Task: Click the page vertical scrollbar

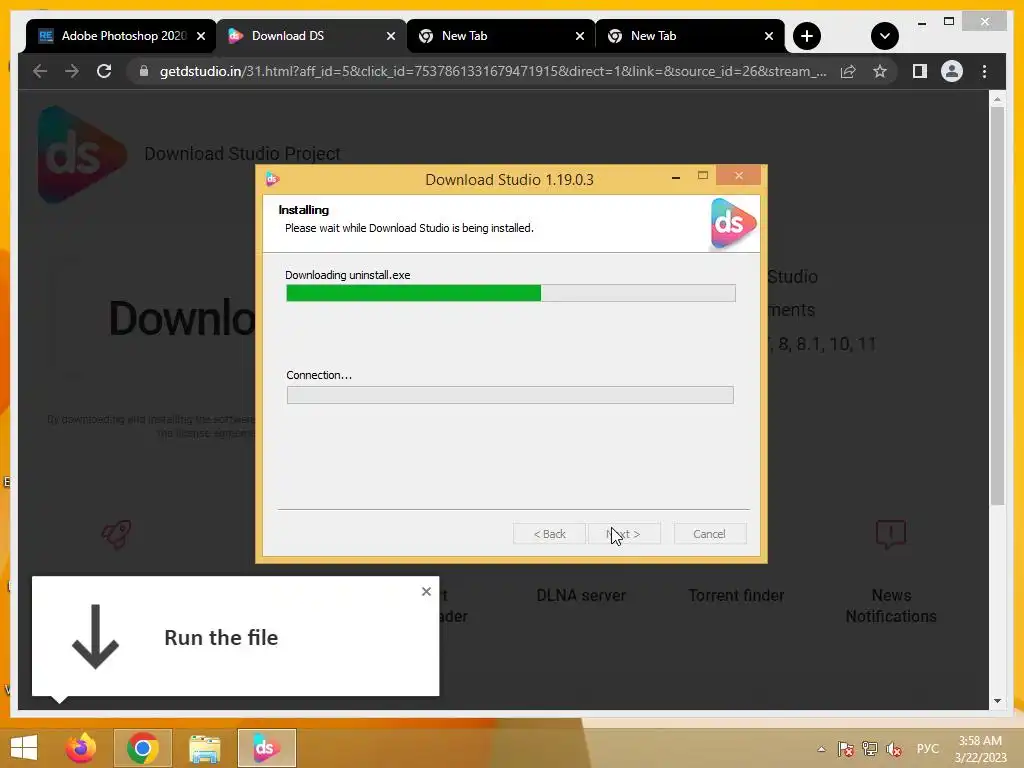Action: pyautogui.click(x=997, y=305)
